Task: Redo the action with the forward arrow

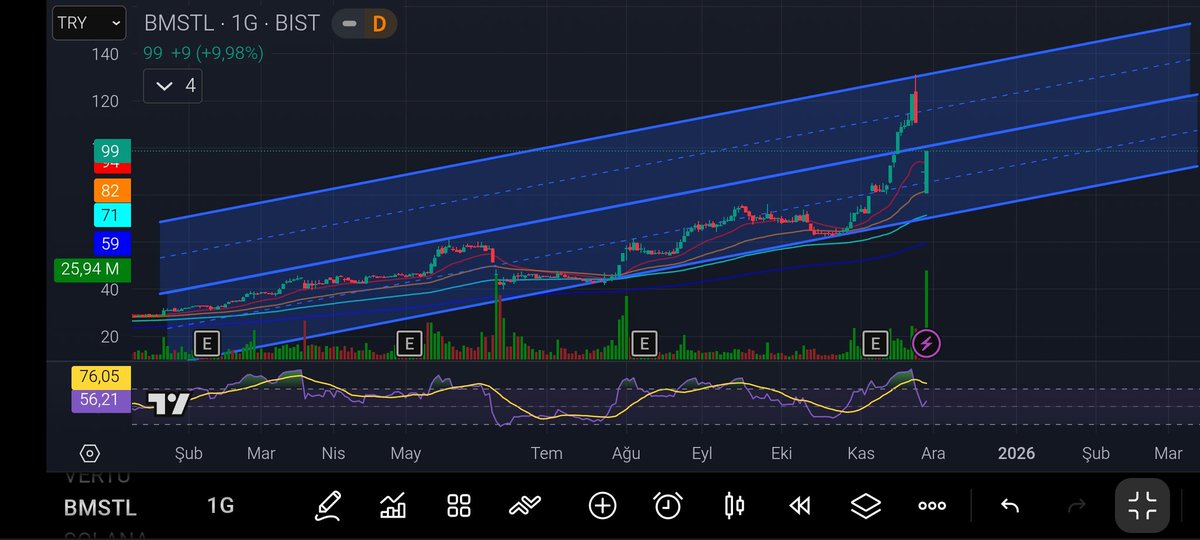Action: click(1077, 506)
